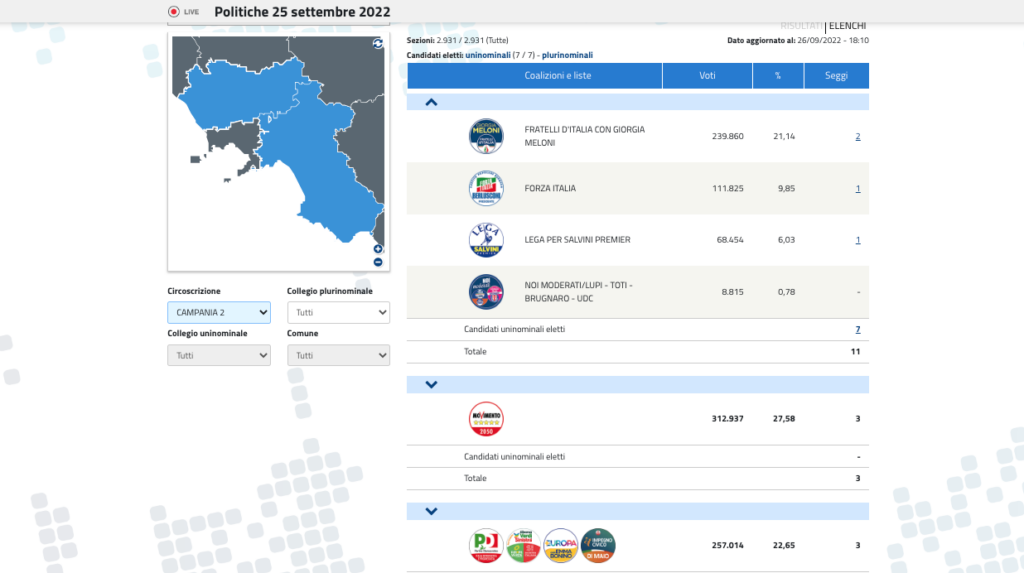The width and height of the screenshot is (1024, 573).
Task: Click the Europa Emma Bonino logo
Action: 560,546
